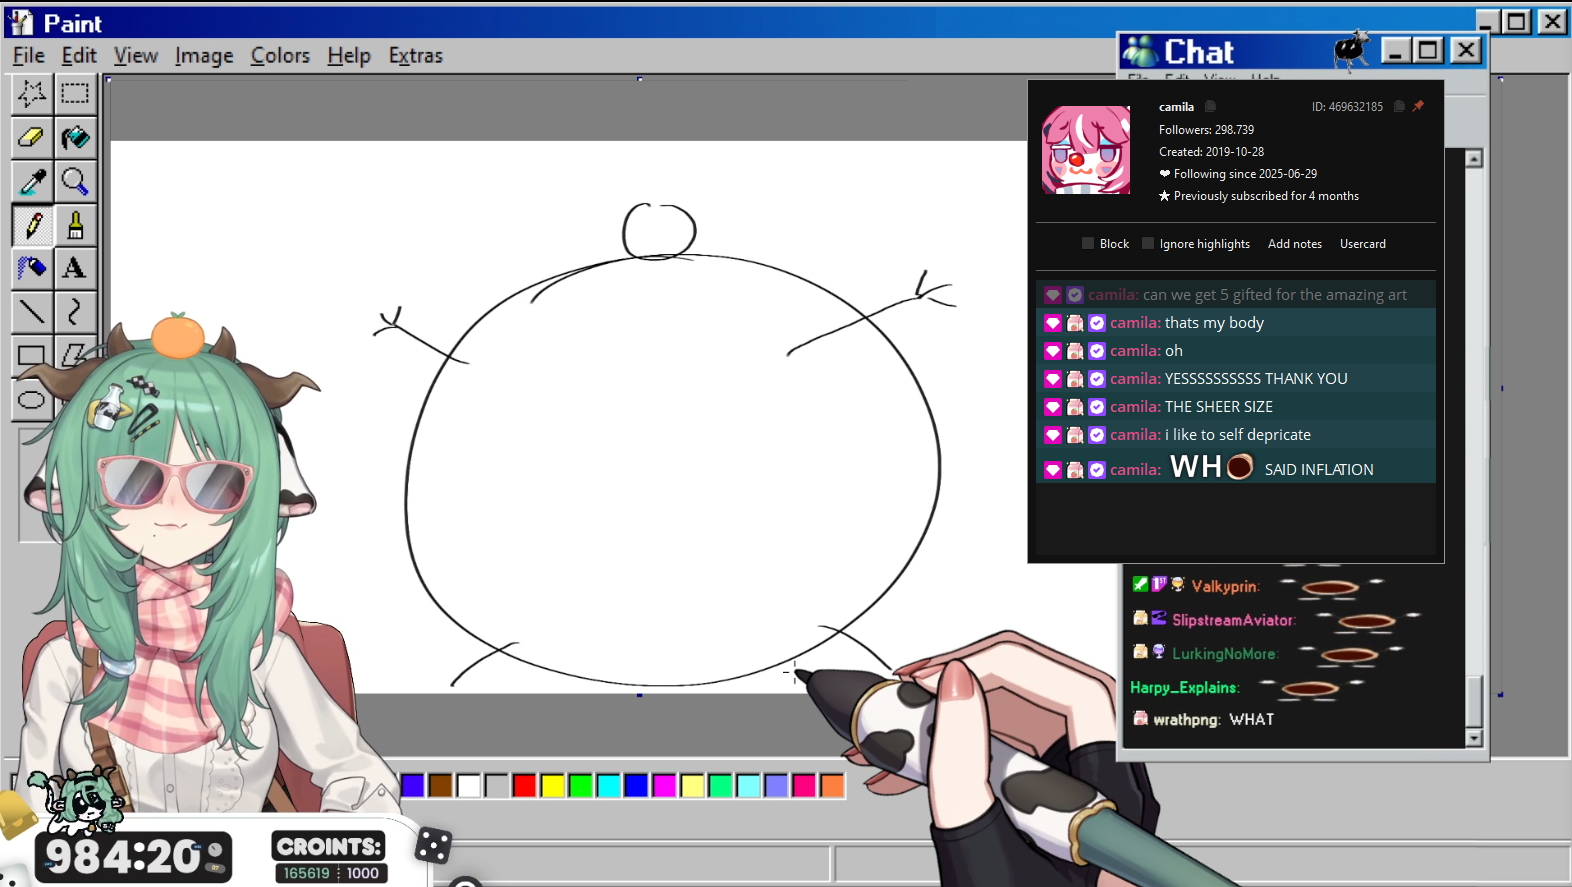Enable the Ignore highlights checkbox

[1148, 243]
